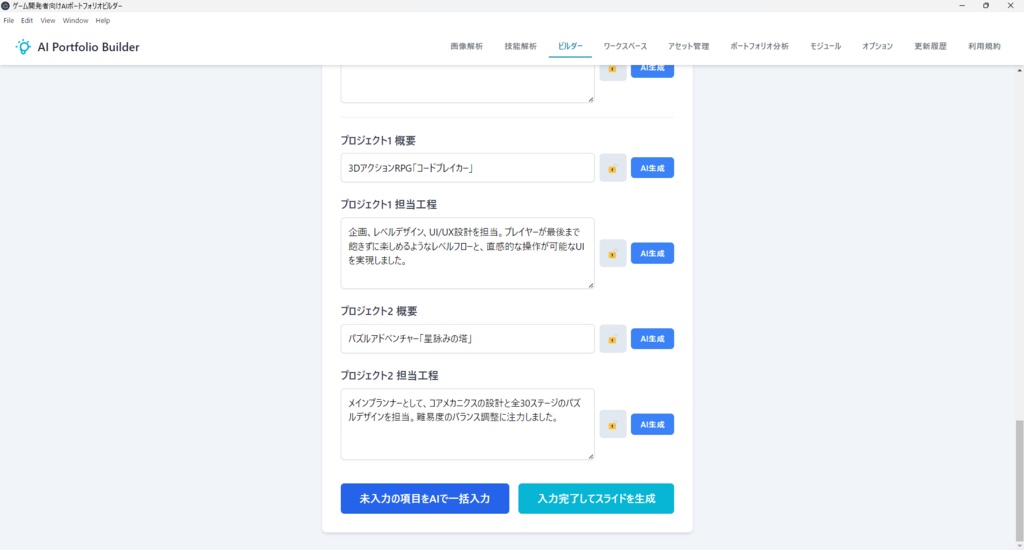Click resize handle of プロジェクト2 担当工程 textarea
The image size is (1024, 550).
(x=590, y=457)
